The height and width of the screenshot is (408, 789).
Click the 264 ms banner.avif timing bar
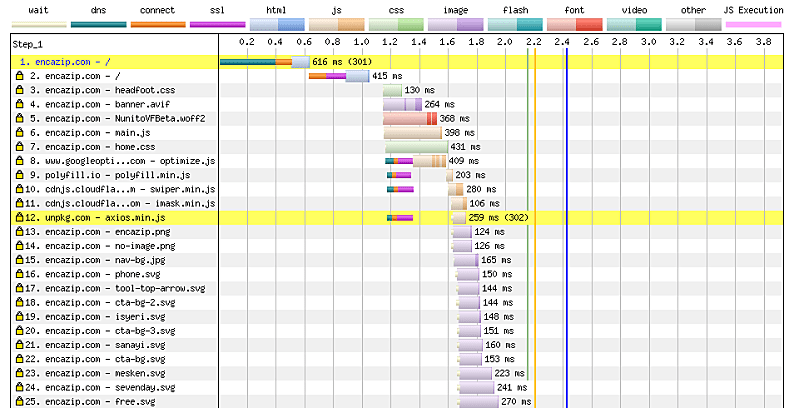coord(403,104)
